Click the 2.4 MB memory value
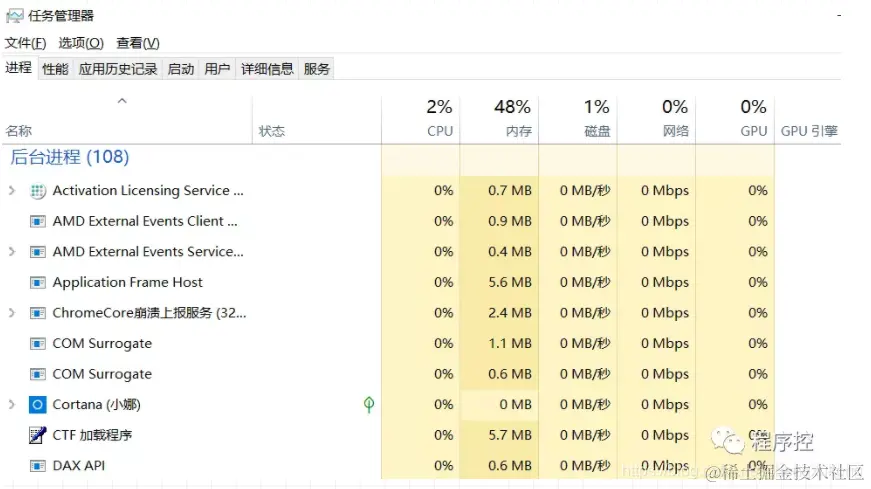Screen dimensions: 871x489 pos(510,313)
